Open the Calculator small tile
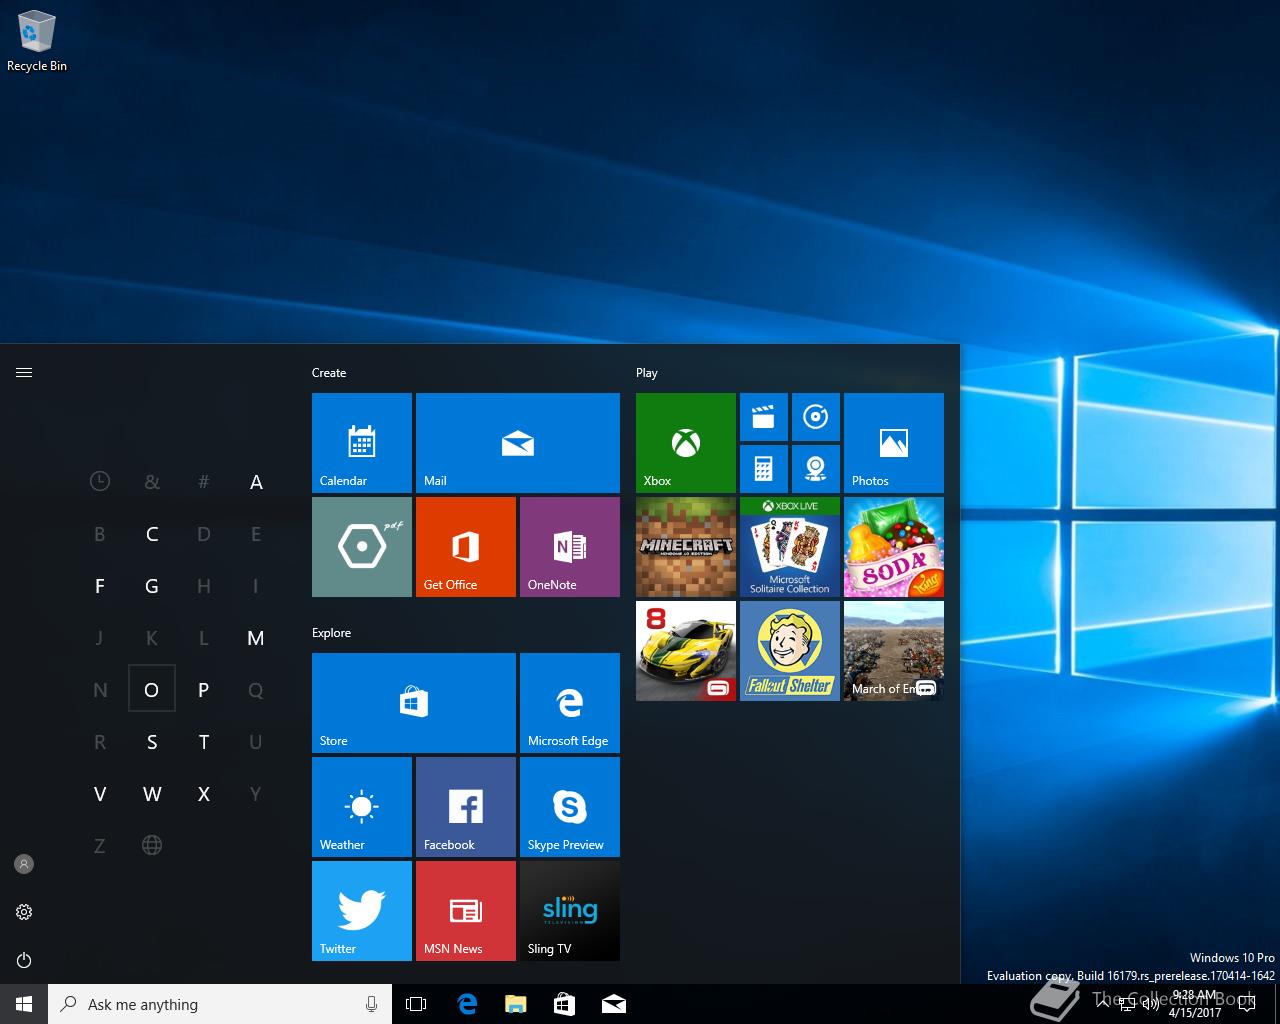This screenshot has width=1280, height=1024. pyautogui.click(x=764, y=469)
